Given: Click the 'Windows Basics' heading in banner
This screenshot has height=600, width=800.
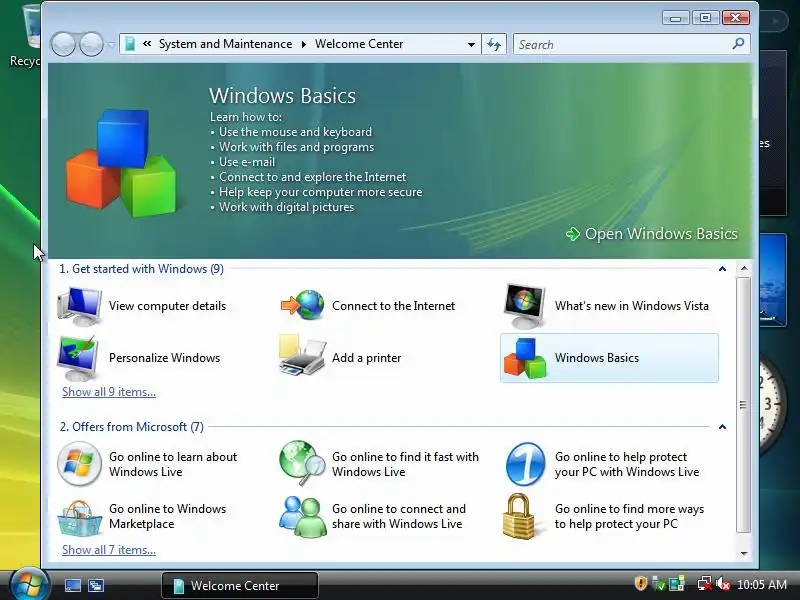Looking at the screenshot, I should (282, 96).
